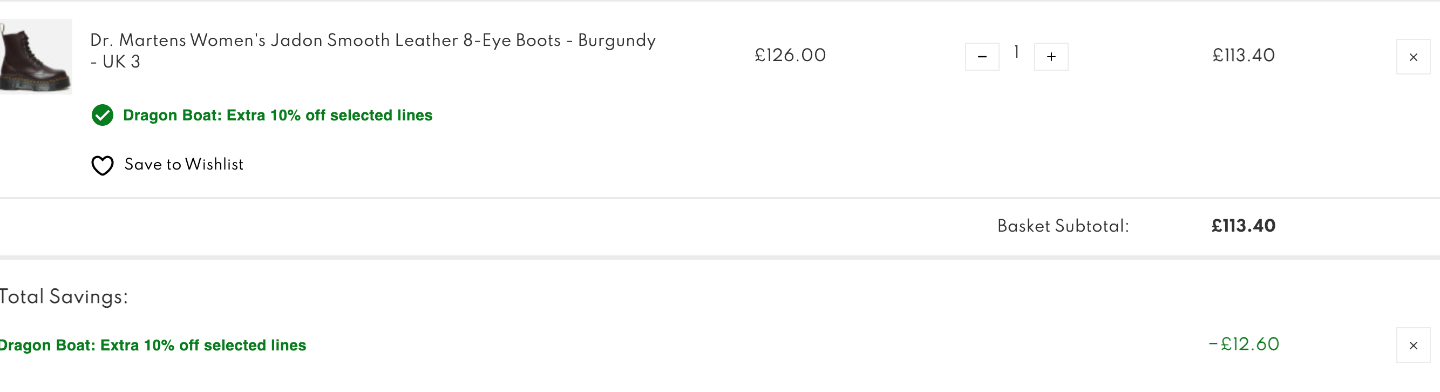Click the bold £113.40 basket subtotal amount

click(1244, 226)
